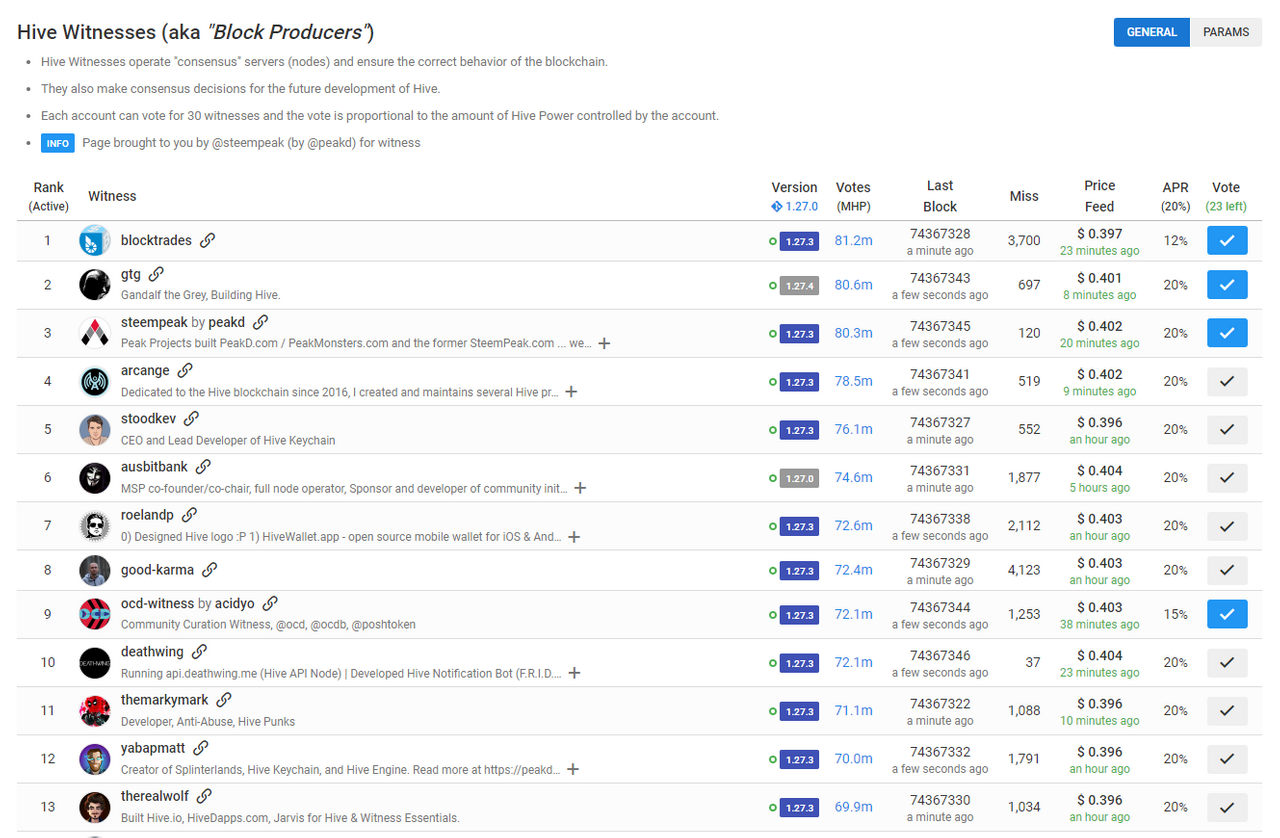Vote for witness stoodkev
The image size is (1280, 838).
(x=1227, y=429)
